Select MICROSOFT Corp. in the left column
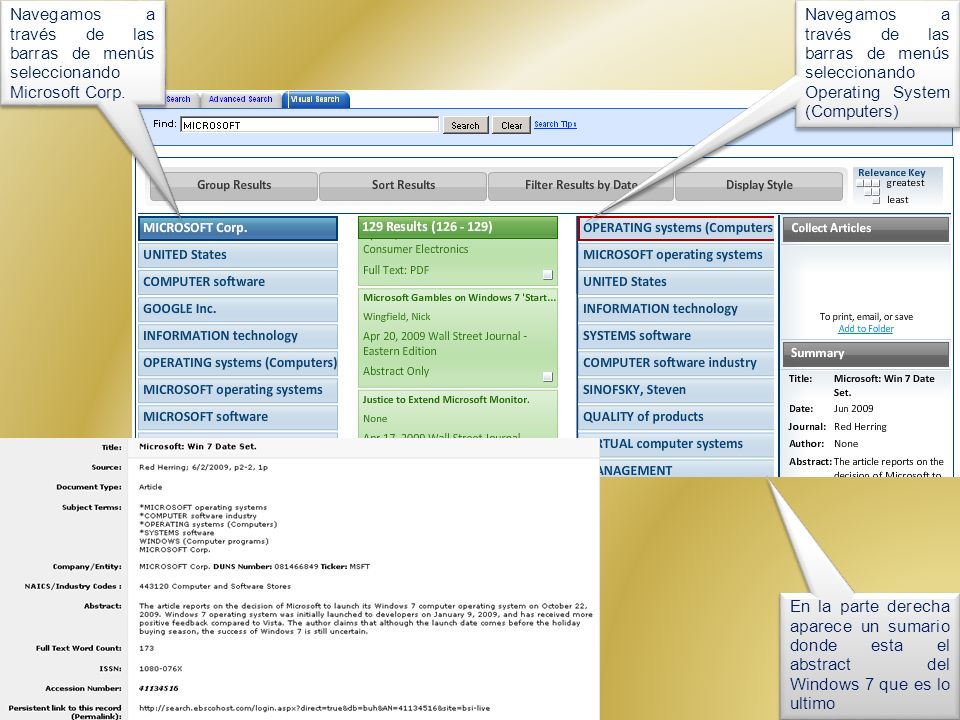Image resolution: width=960 pixels, height=720 pixels. [x=238, y=228]
